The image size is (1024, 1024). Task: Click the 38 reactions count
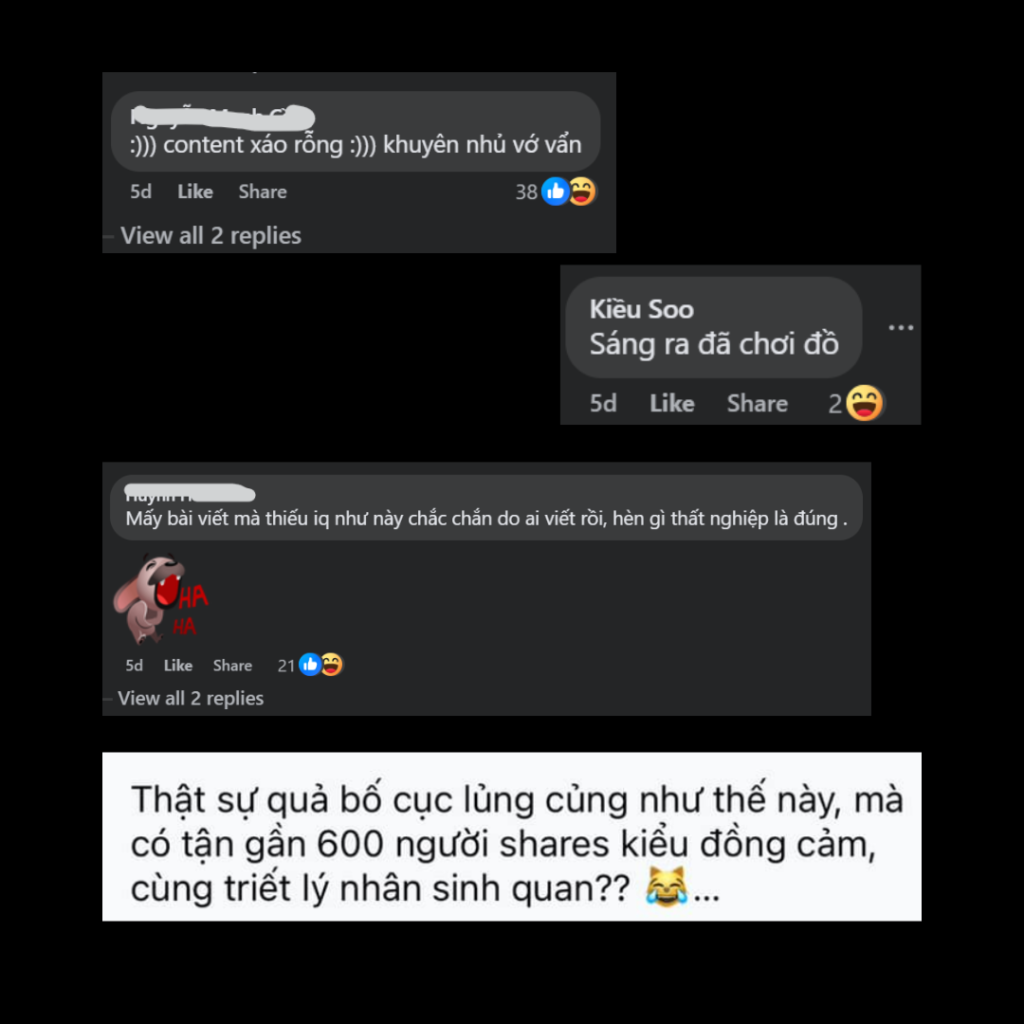tap(526, 192)
